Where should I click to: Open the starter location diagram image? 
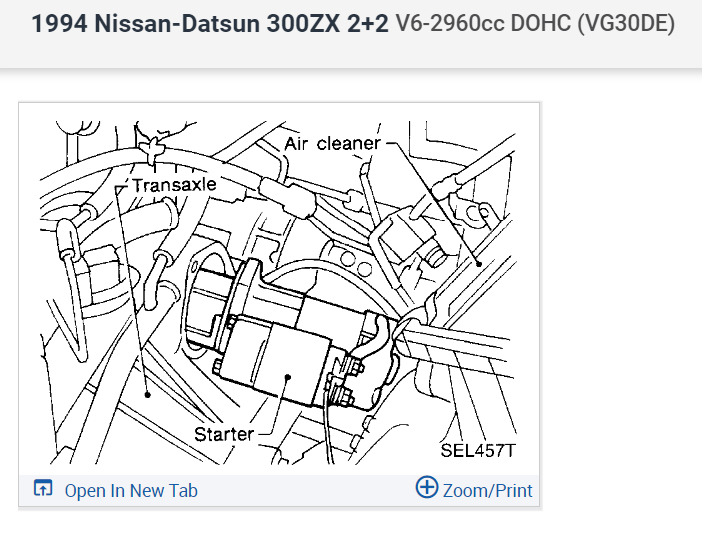[279, 292]
